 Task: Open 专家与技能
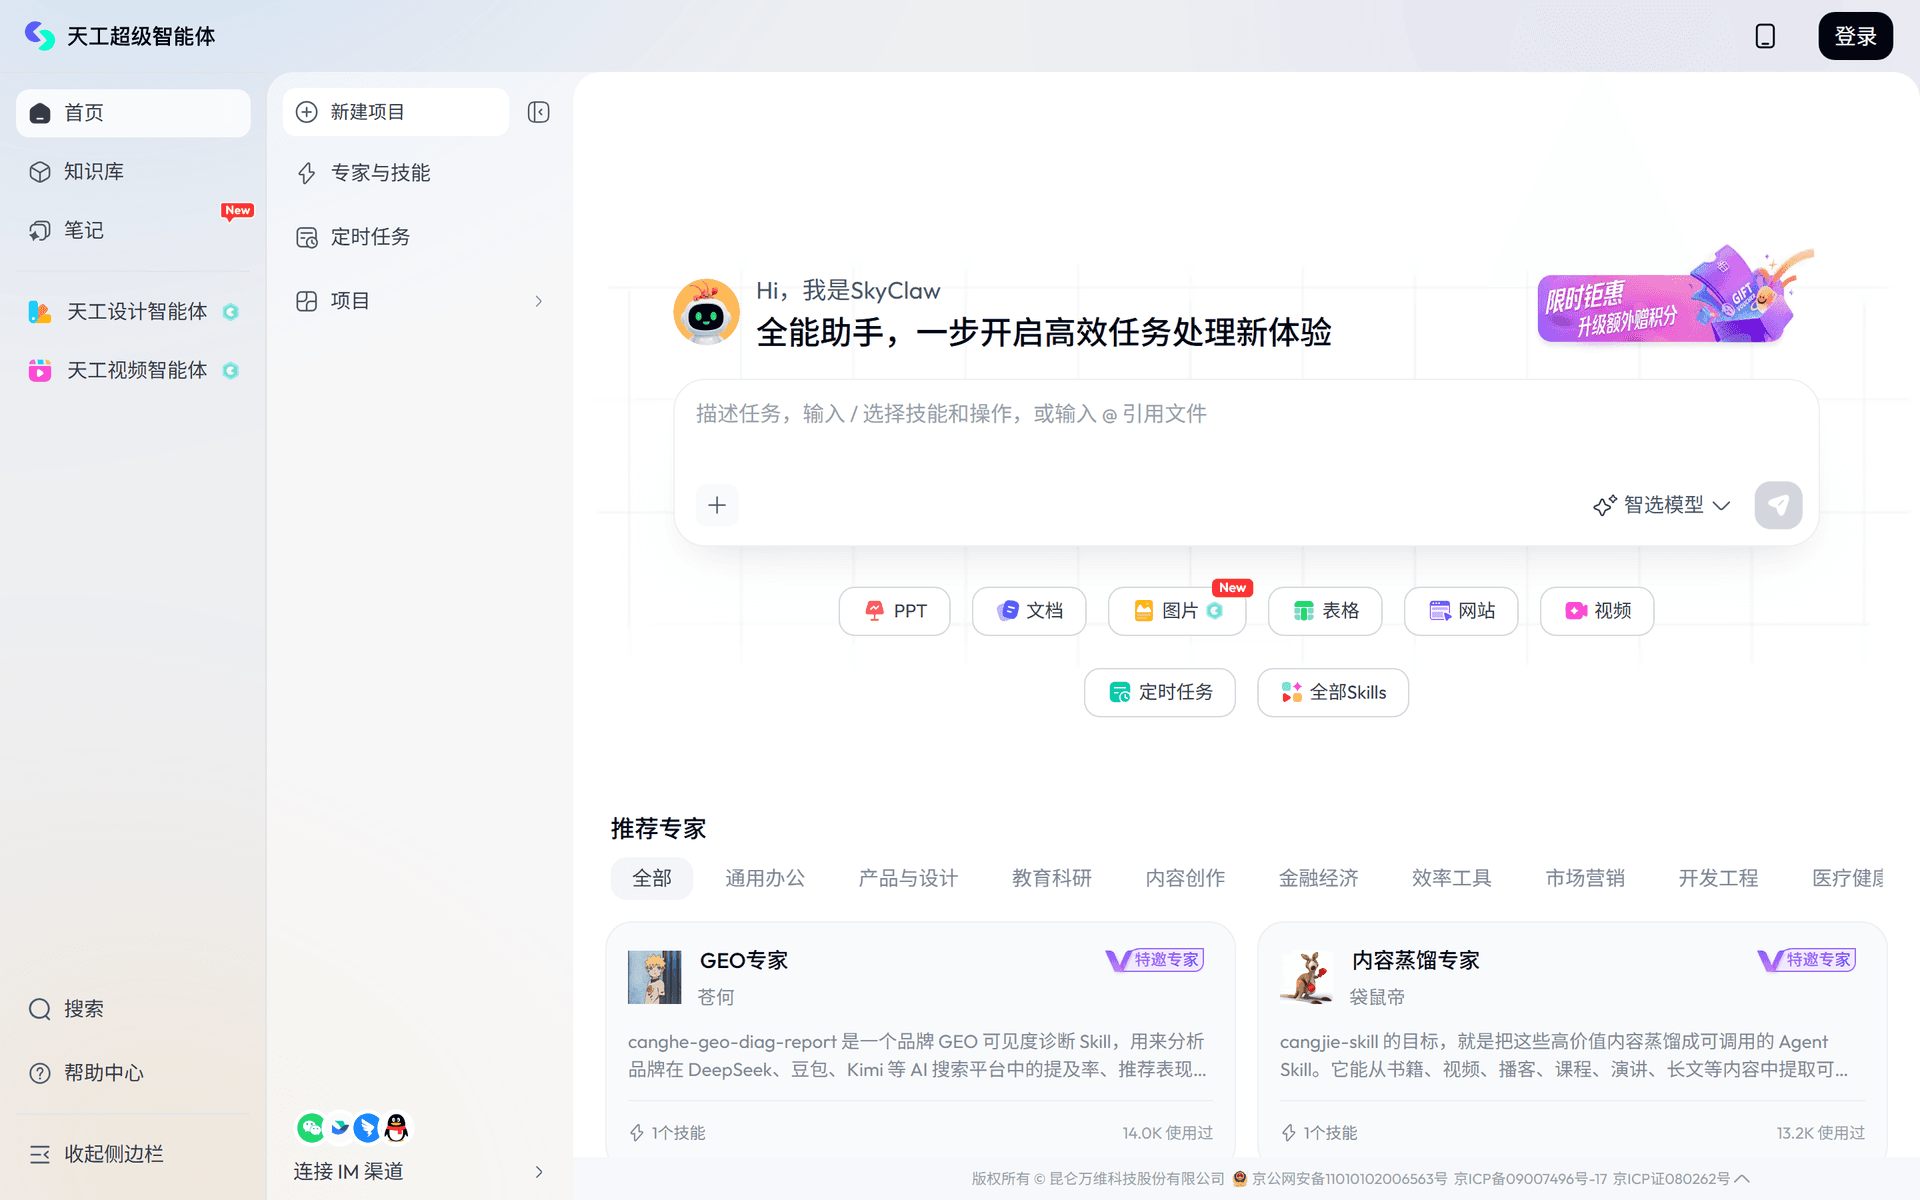[420, 173]
